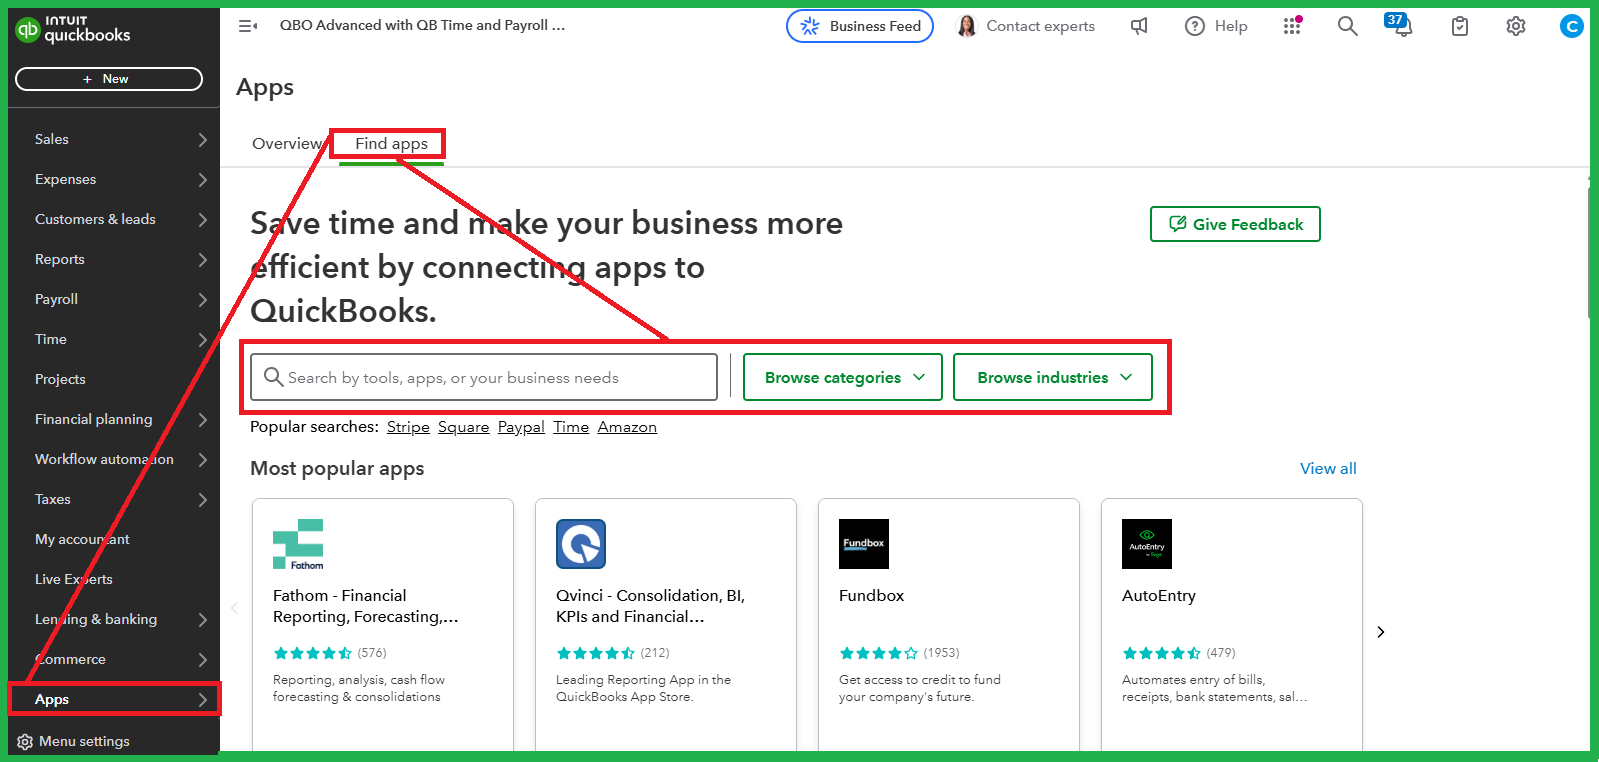The image size is (1599, 762).
Task: Open the Fathom - Financial Reporting app title
Action: point(365,606)
